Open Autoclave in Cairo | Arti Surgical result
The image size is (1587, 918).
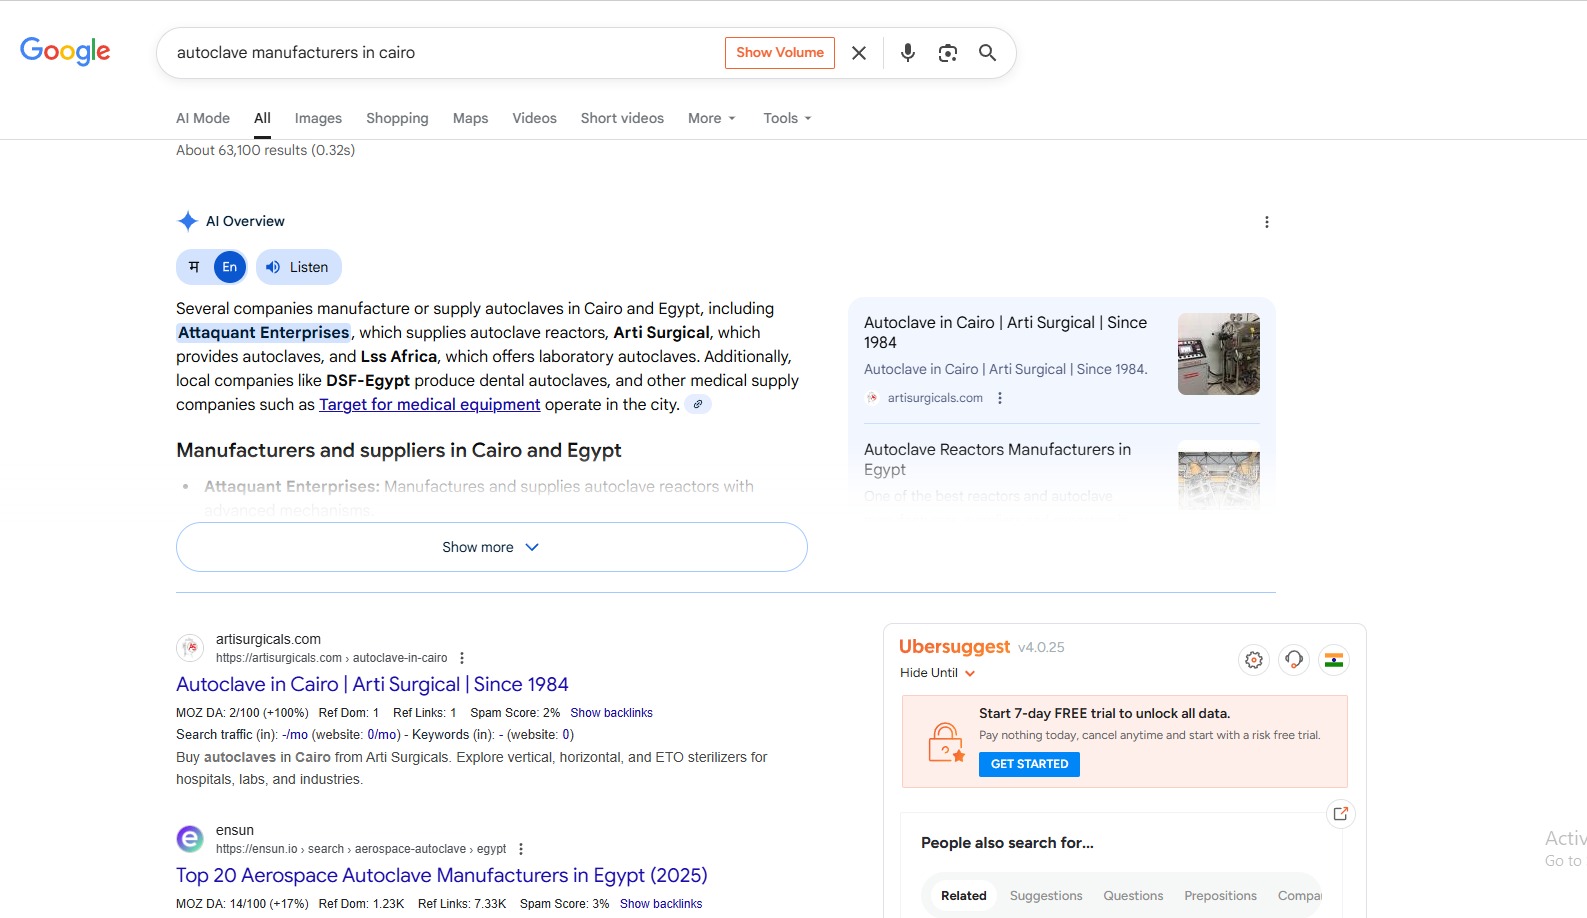tap(372, 684)
